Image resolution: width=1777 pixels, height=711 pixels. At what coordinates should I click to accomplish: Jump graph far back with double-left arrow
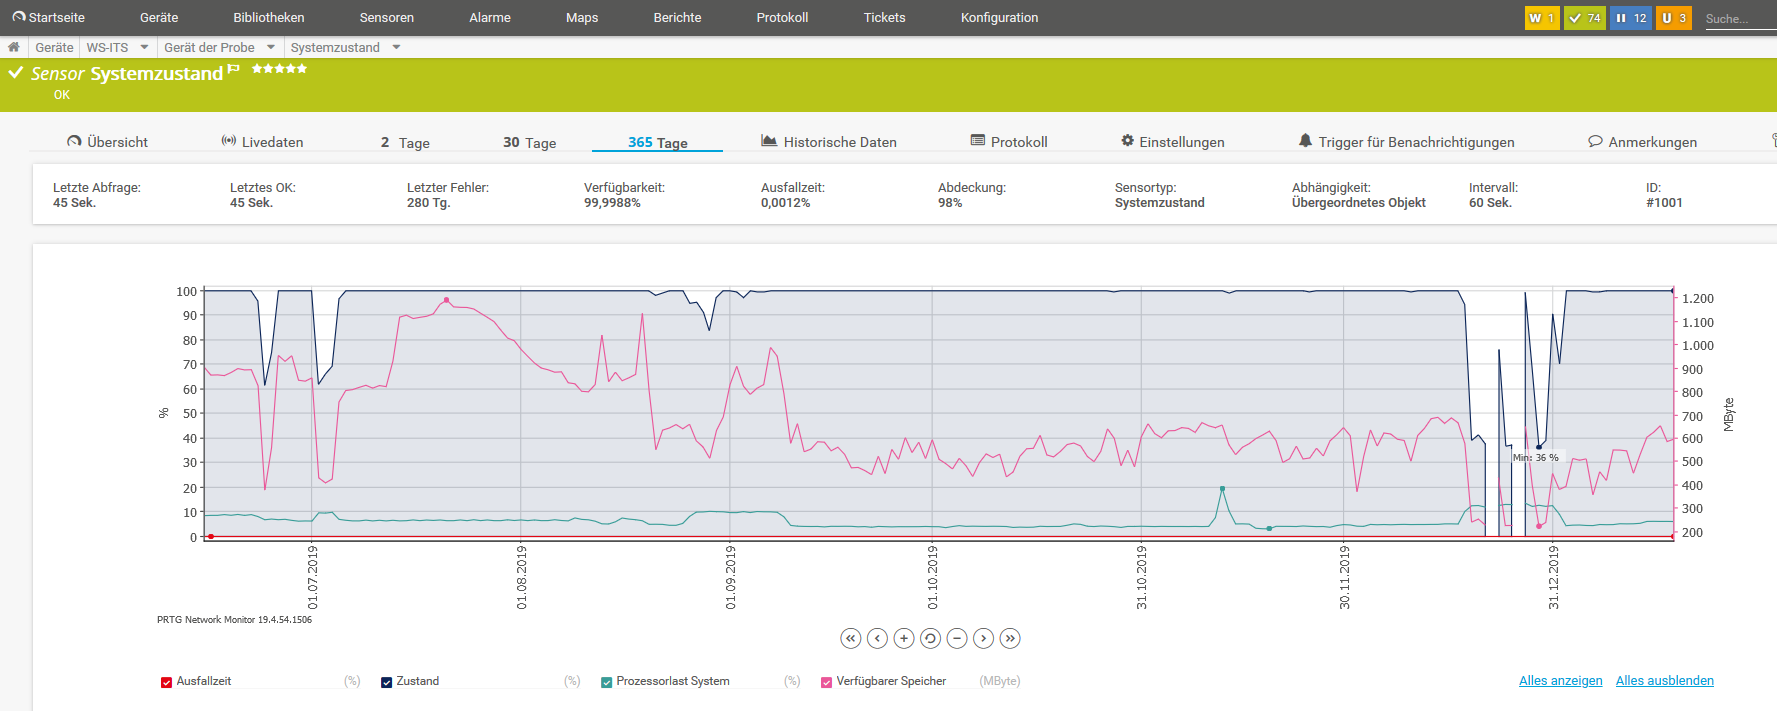pos(851,638)
